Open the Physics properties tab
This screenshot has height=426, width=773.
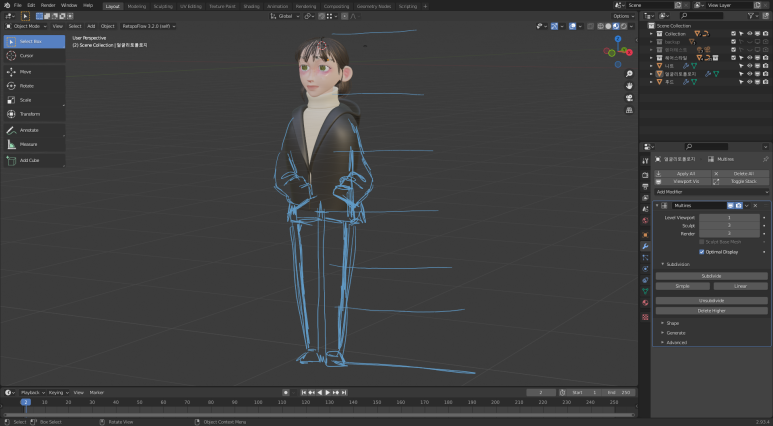[x=645, y=269]
